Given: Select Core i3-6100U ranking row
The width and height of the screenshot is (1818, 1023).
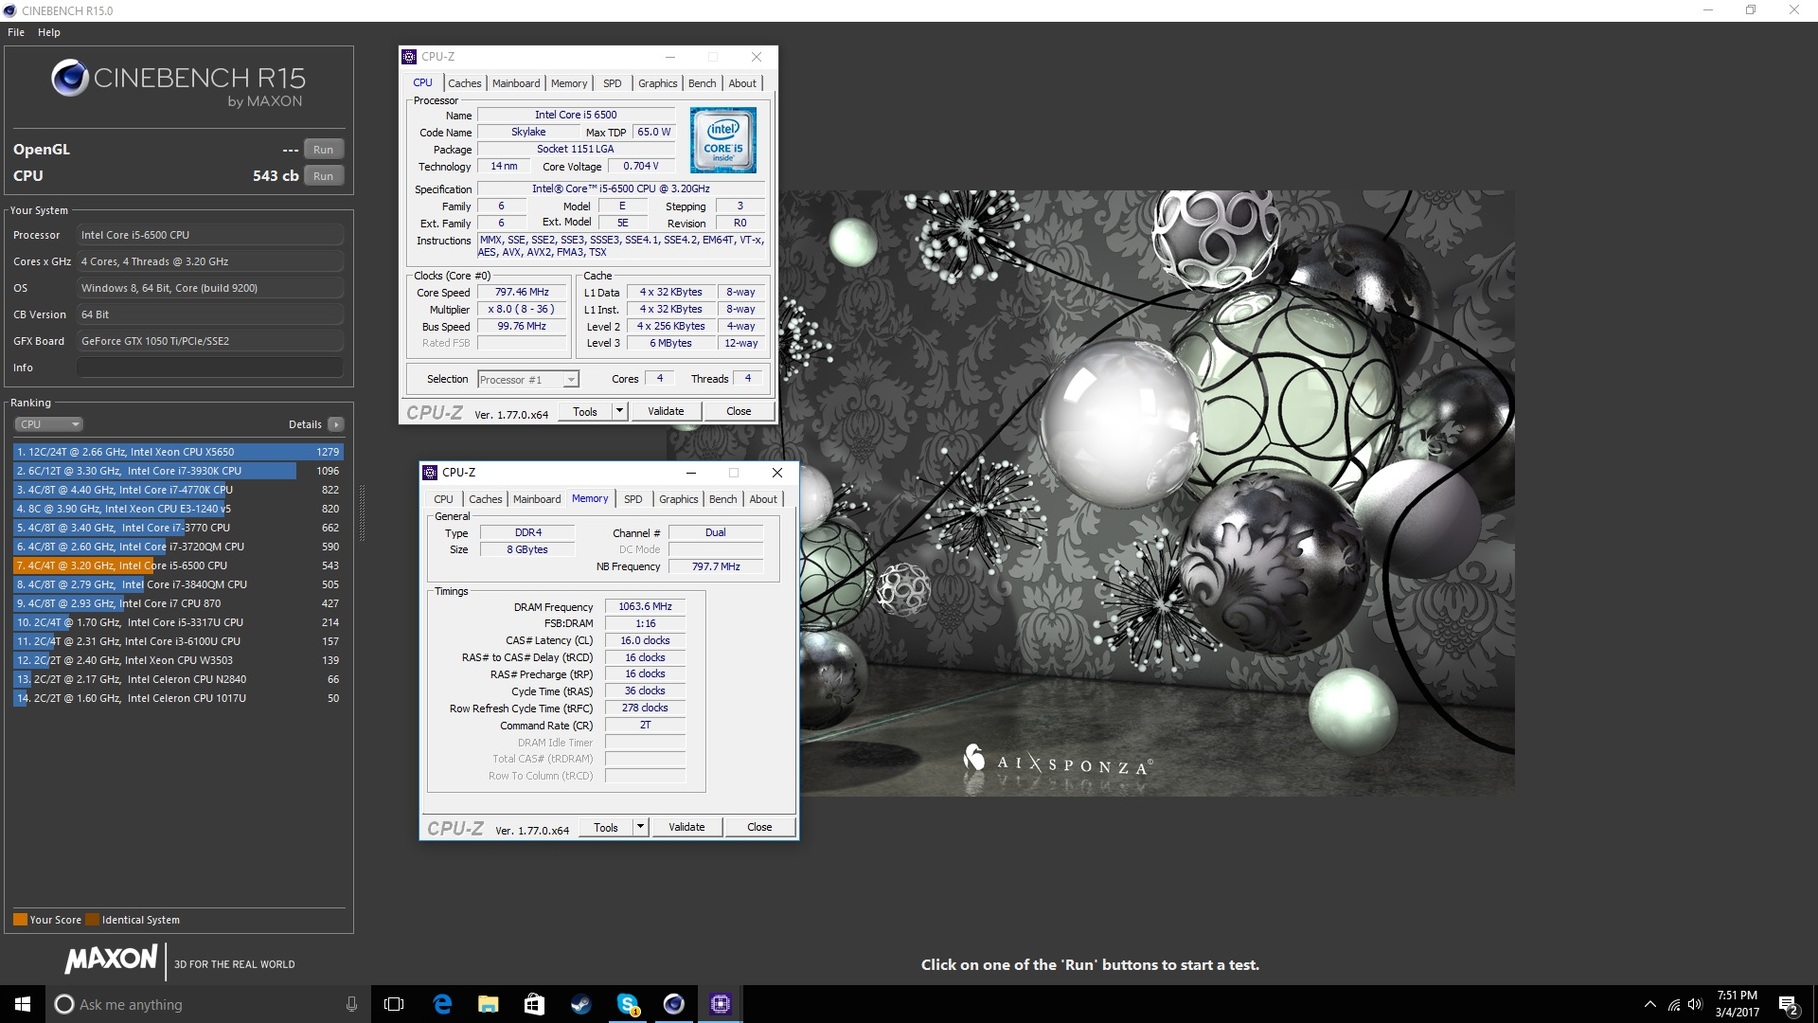Looking at the screenshot, I should [x=178, y=641].
